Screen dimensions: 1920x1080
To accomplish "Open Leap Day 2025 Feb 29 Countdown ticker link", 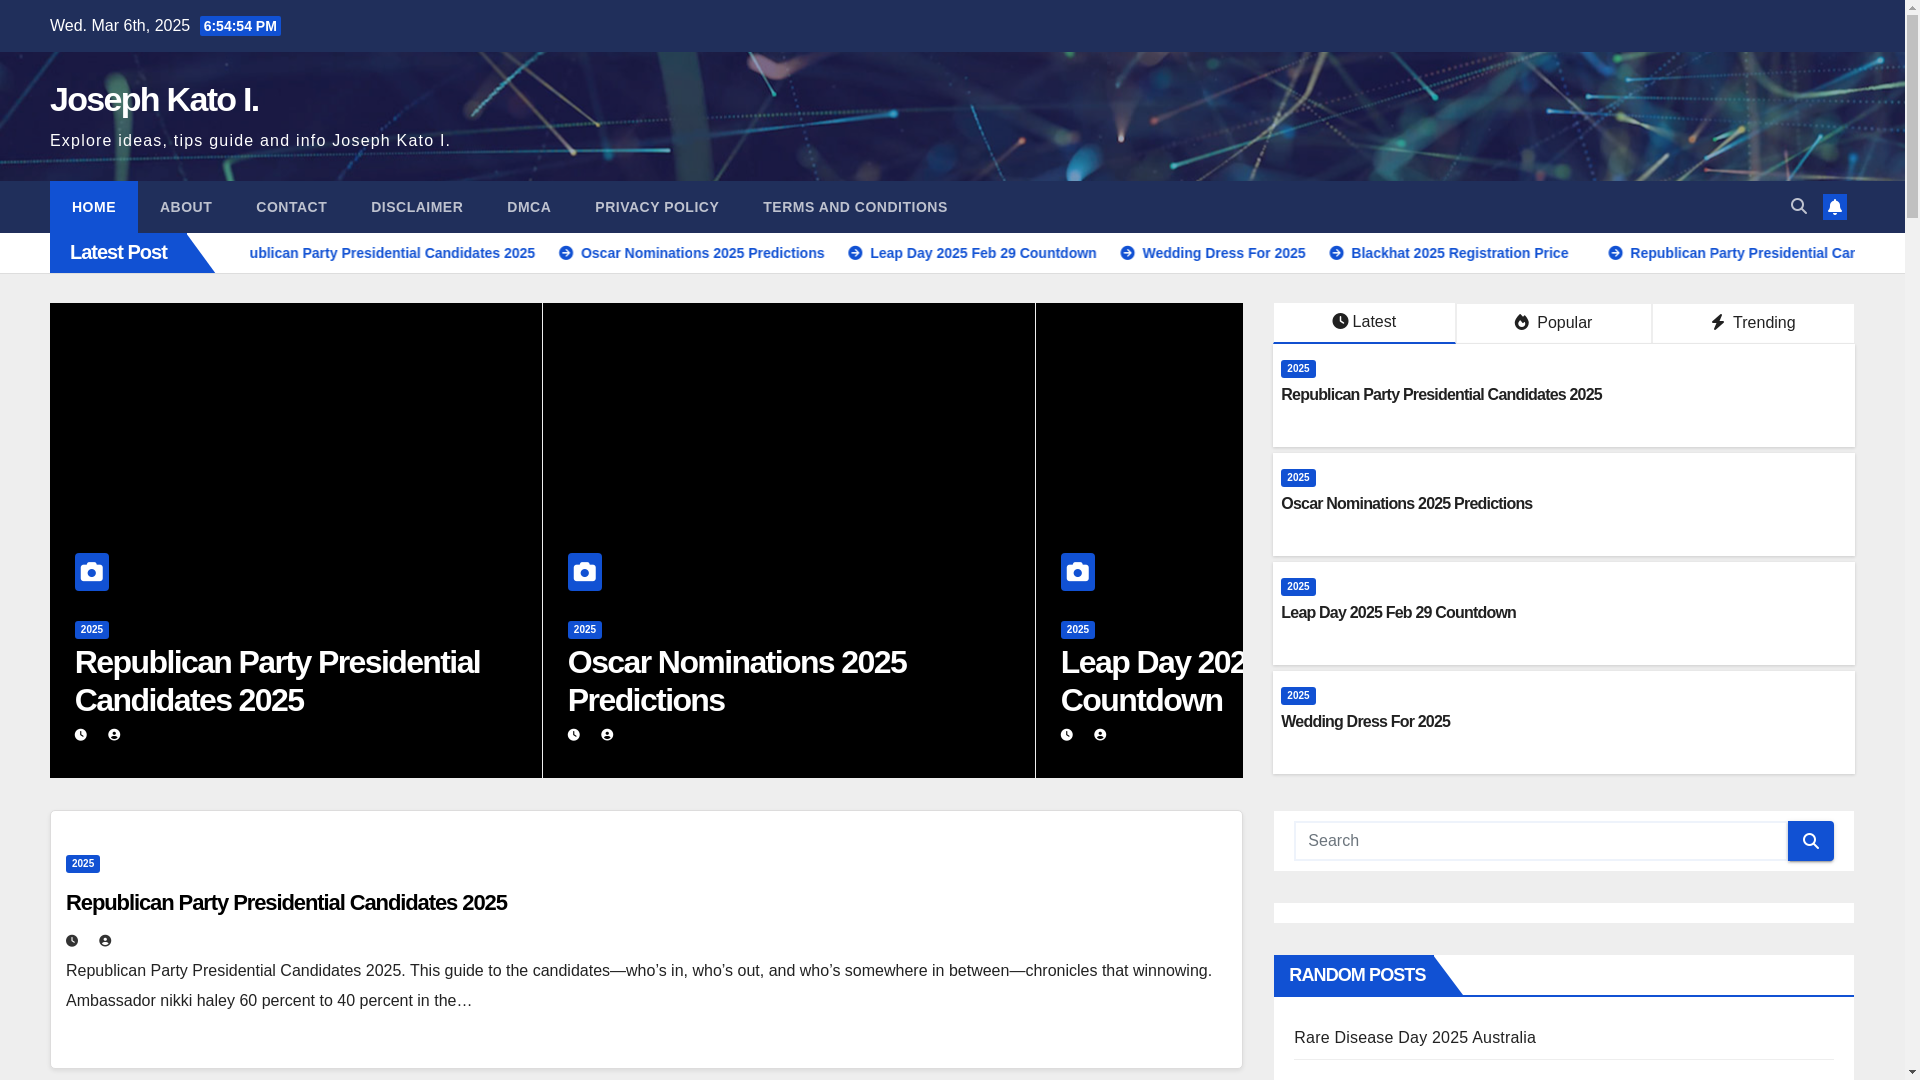I will pos(983,253).
